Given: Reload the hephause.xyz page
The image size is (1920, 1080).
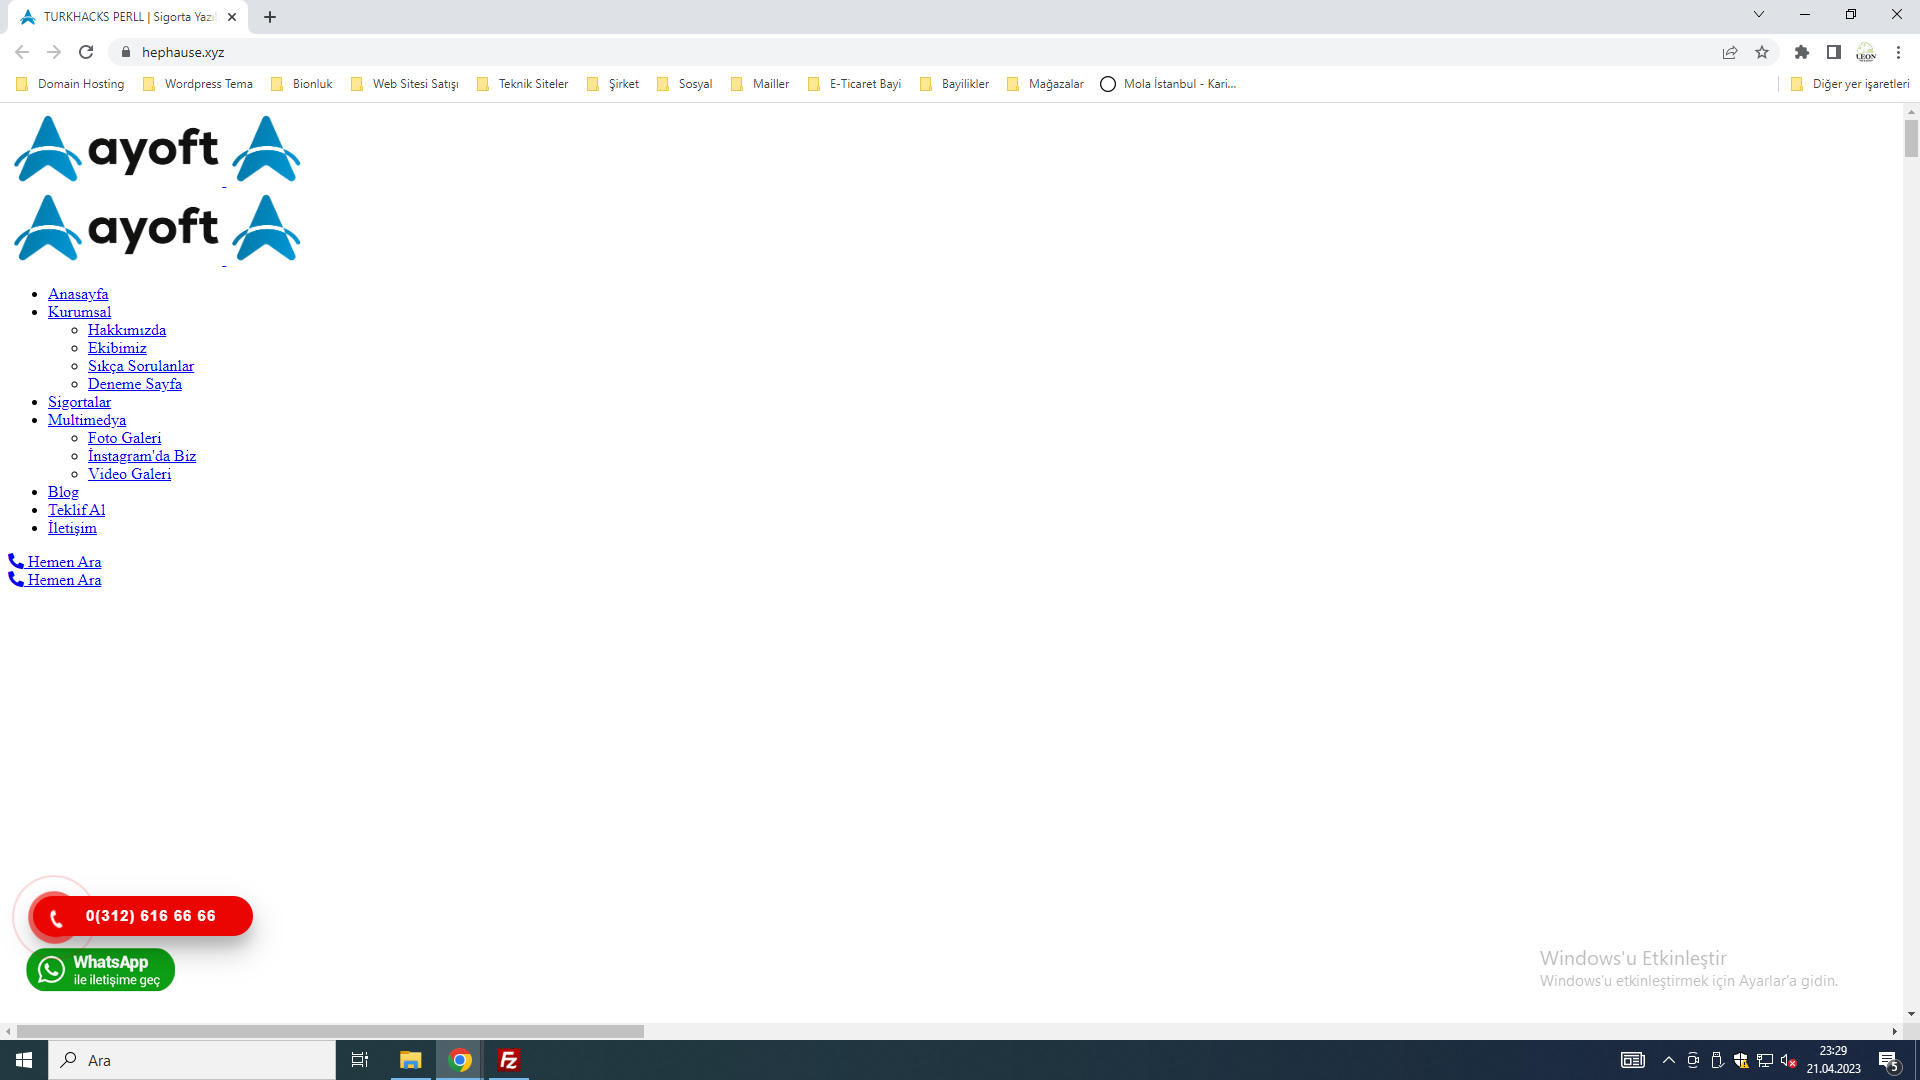Looking at the screenshot, I should [86, 52].
